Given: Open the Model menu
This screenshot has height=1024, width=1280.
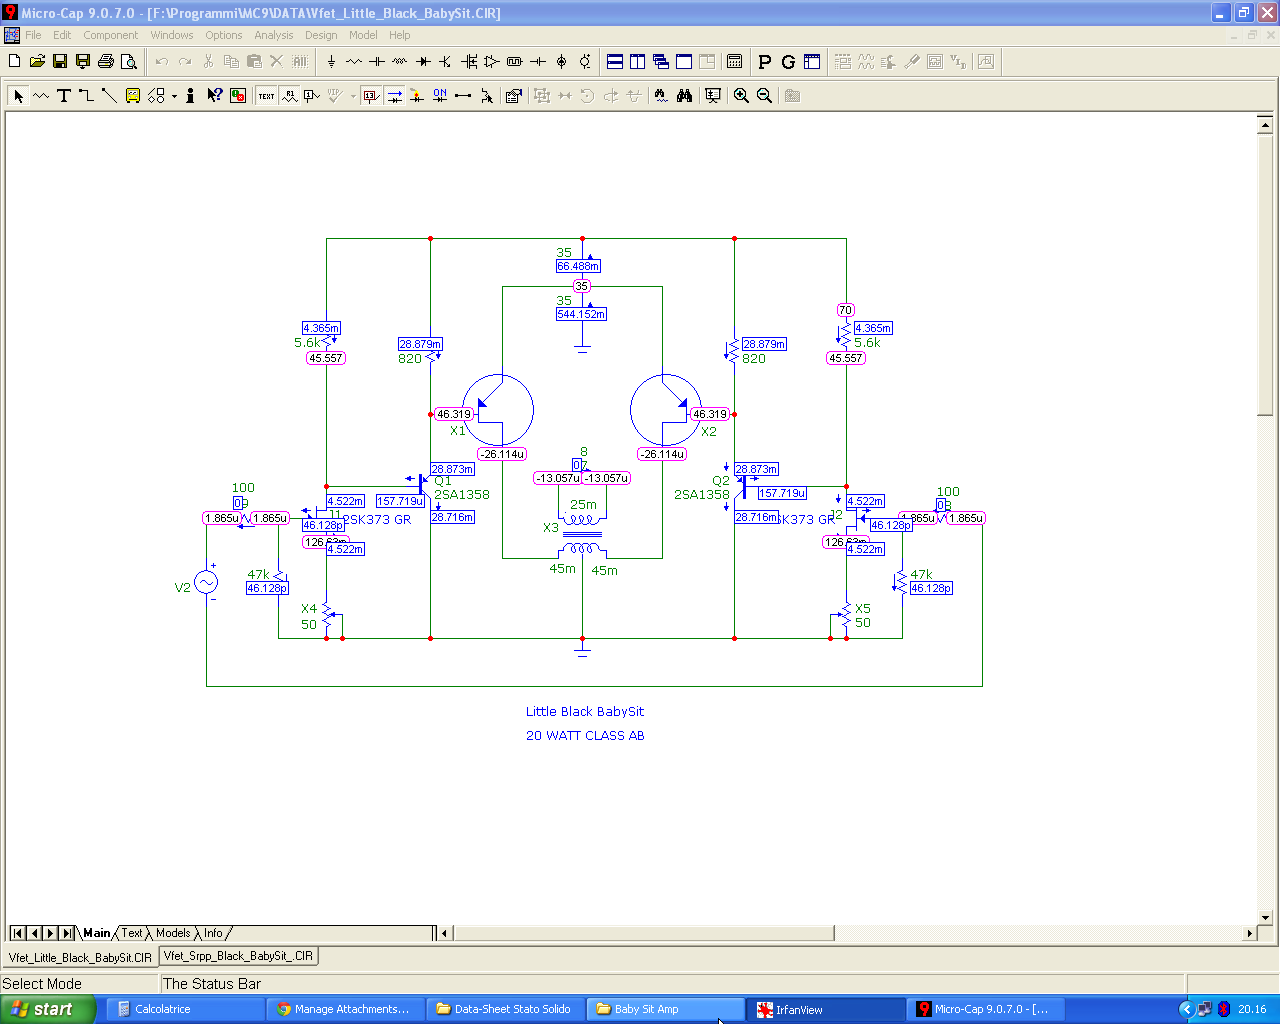Looking at the screenshot, I should click(363, 35).
